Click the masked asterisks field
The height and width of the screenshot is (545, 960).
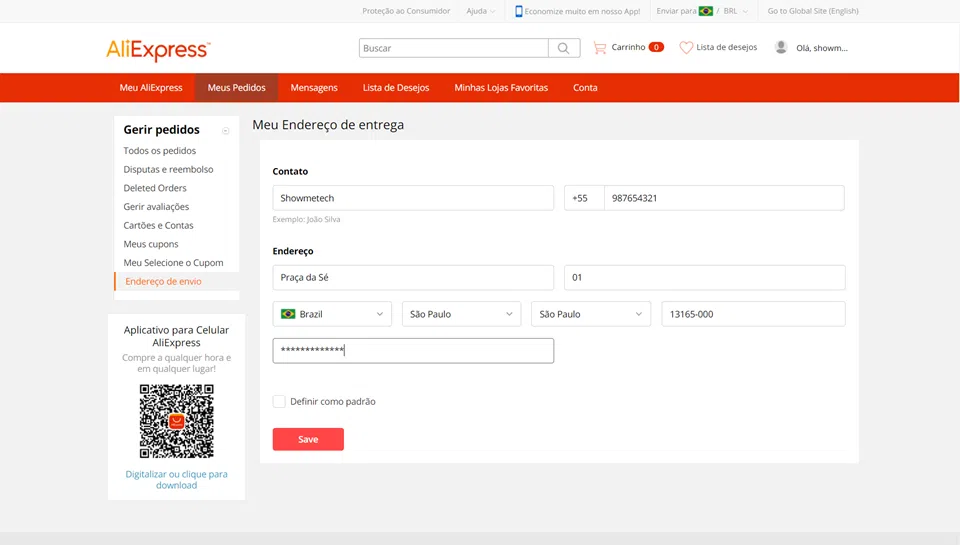point(413,351)
